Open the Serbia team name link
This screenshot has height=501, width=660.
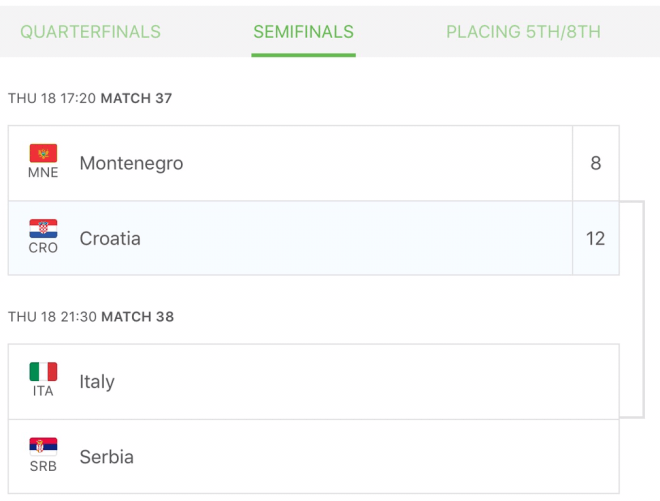coord(106,457)
